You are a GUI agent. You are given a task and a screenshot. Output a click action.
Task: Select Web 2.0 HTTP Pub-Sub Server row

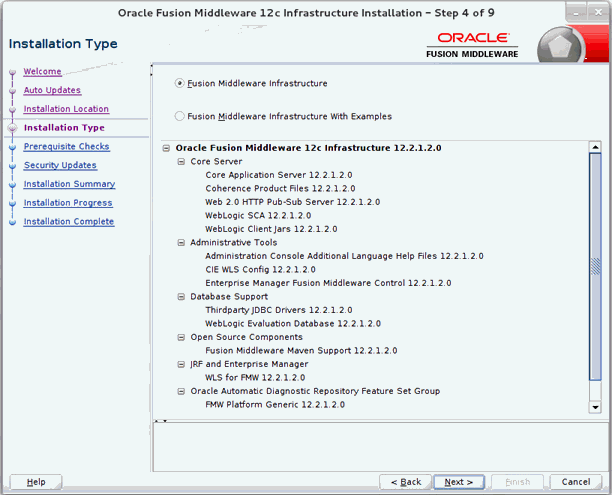click(293, 202)
